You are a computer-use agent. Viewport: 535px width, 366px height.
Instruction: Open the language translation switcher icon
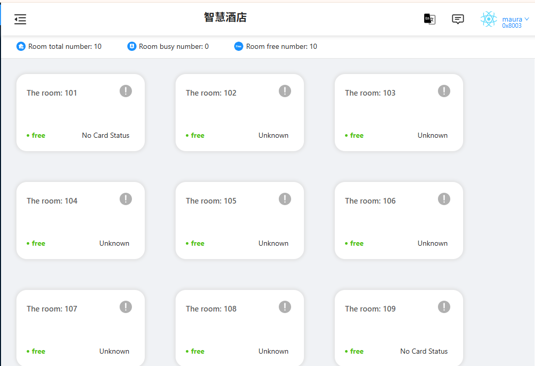430,19
